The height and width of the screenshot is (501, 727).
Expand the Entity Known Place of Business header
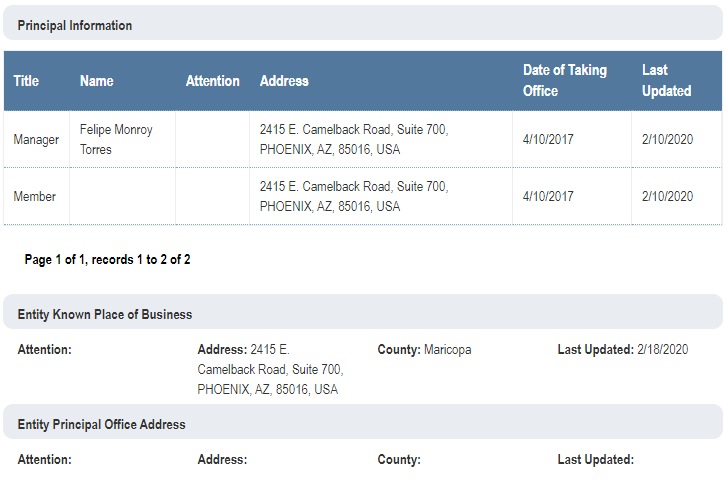(105, 314)
